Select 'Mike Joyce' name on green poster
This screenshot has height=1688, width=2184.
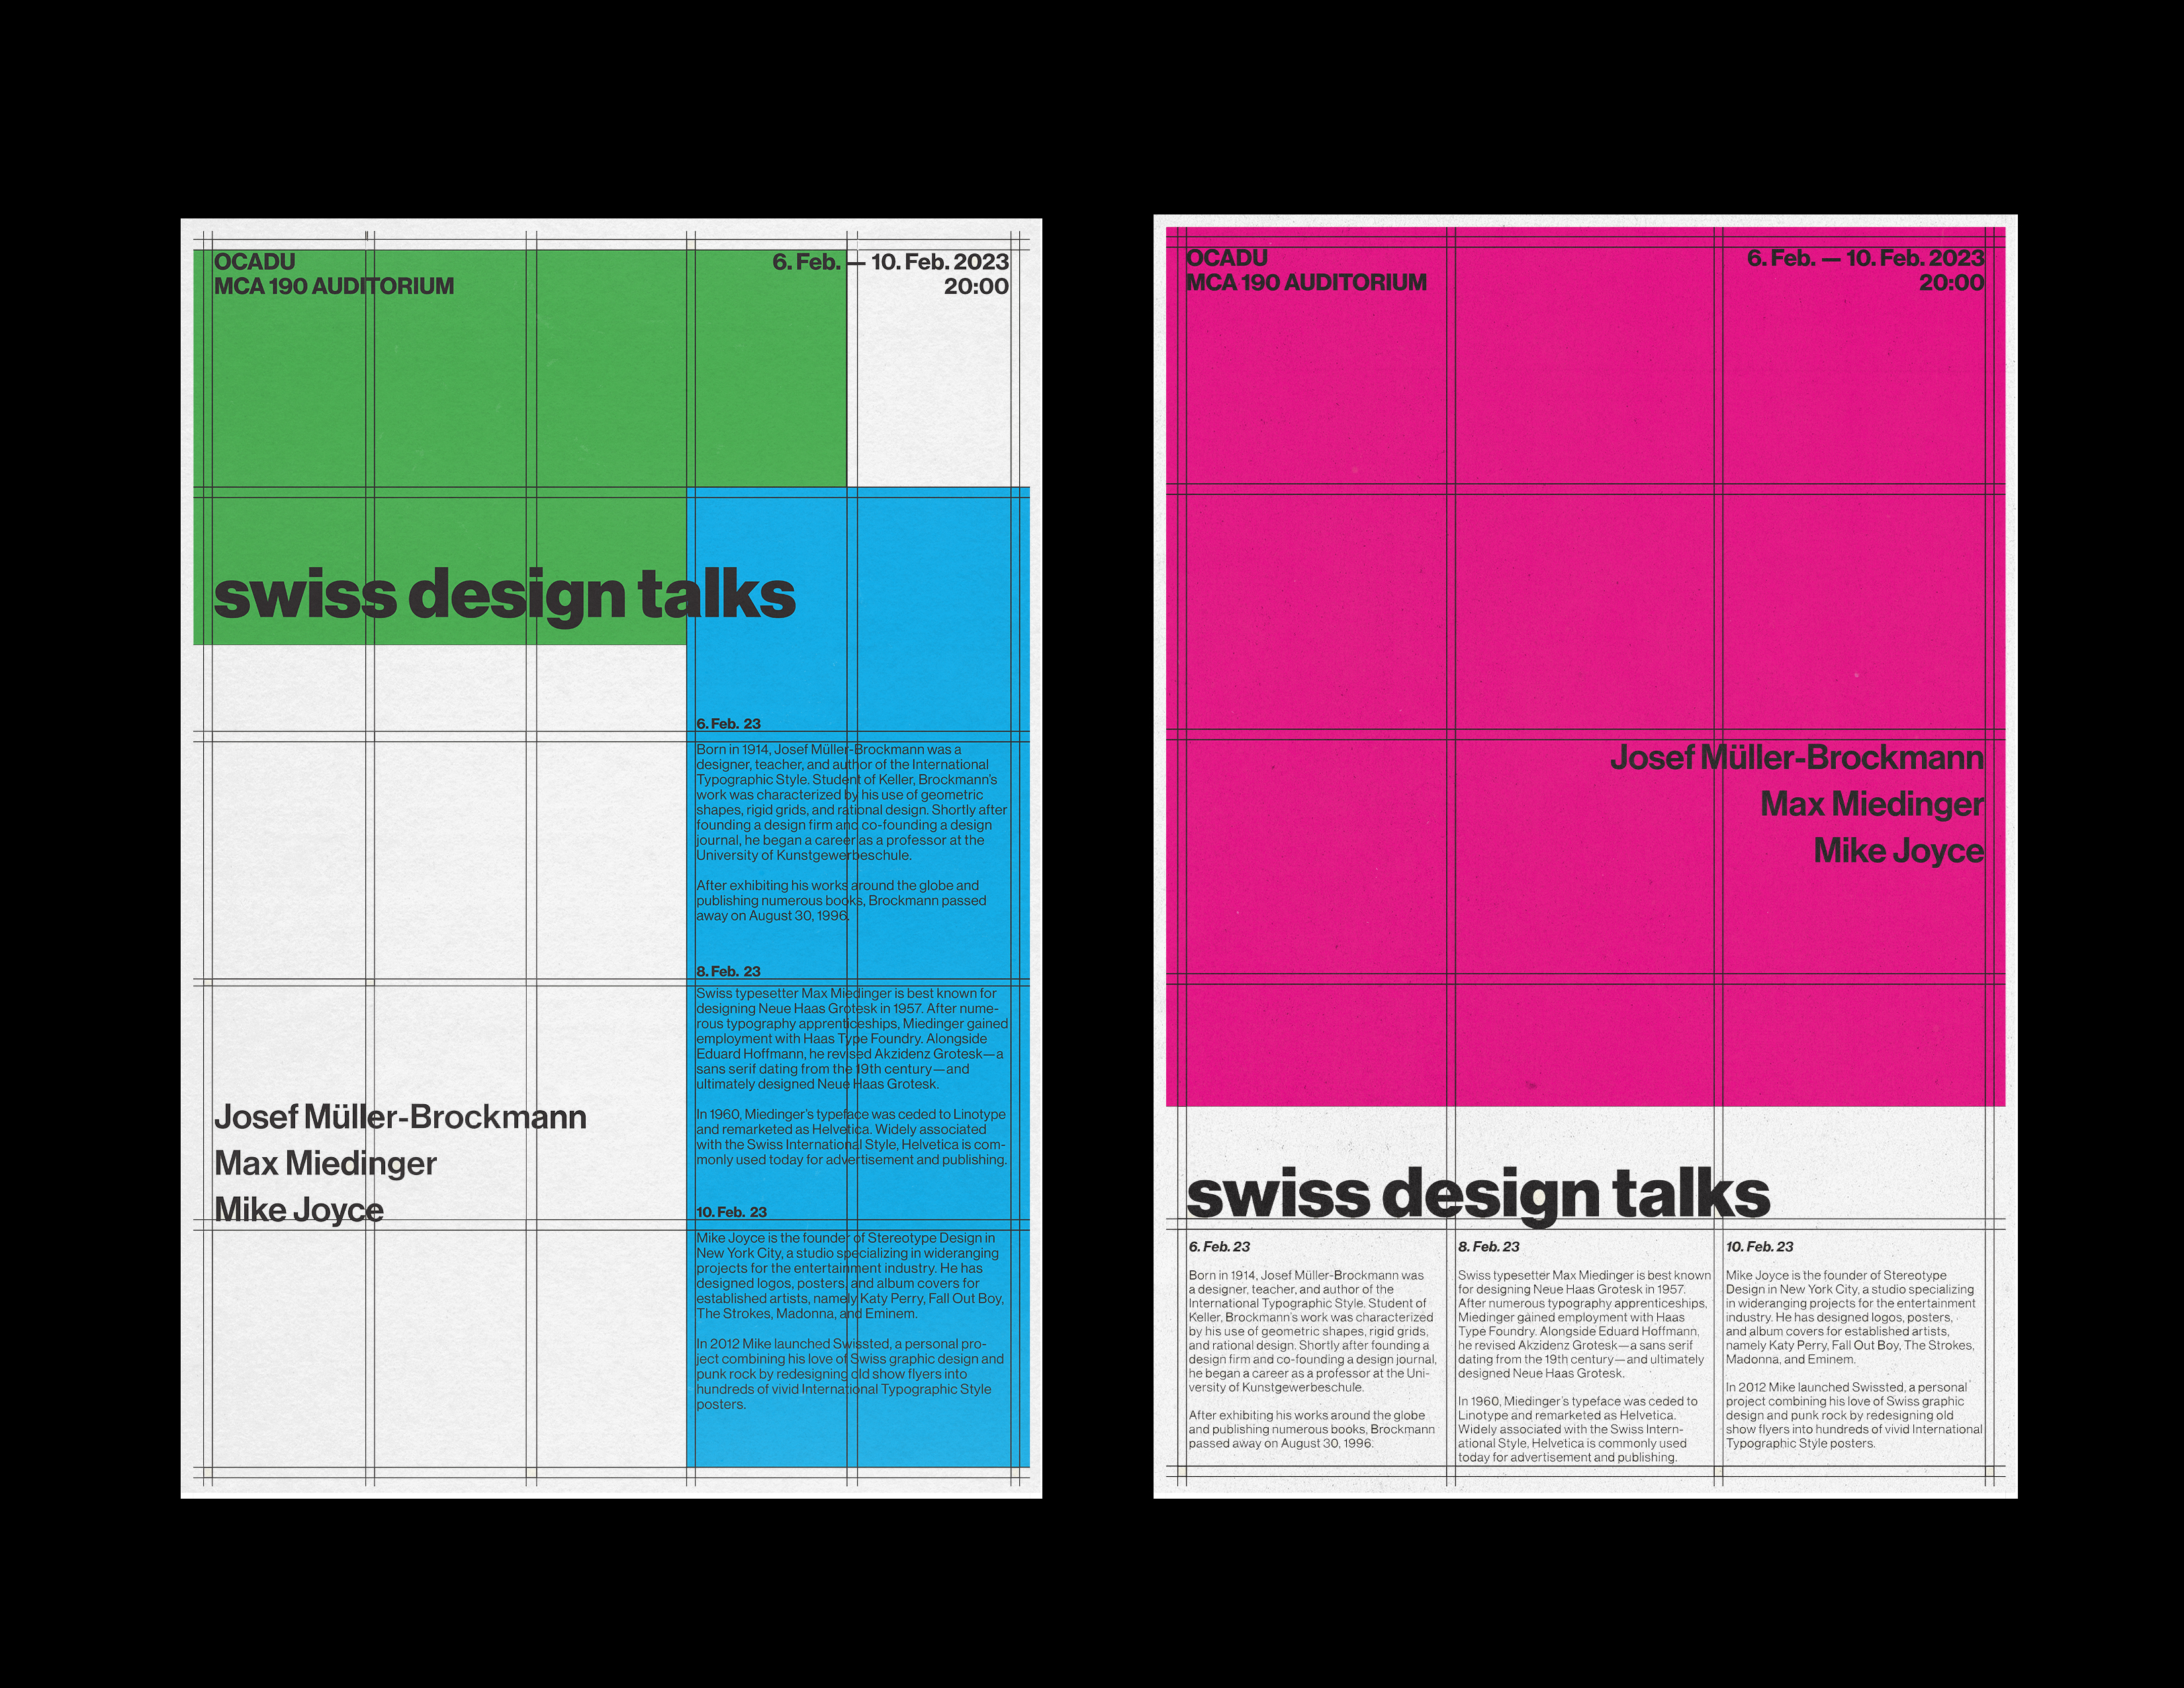298,1210
